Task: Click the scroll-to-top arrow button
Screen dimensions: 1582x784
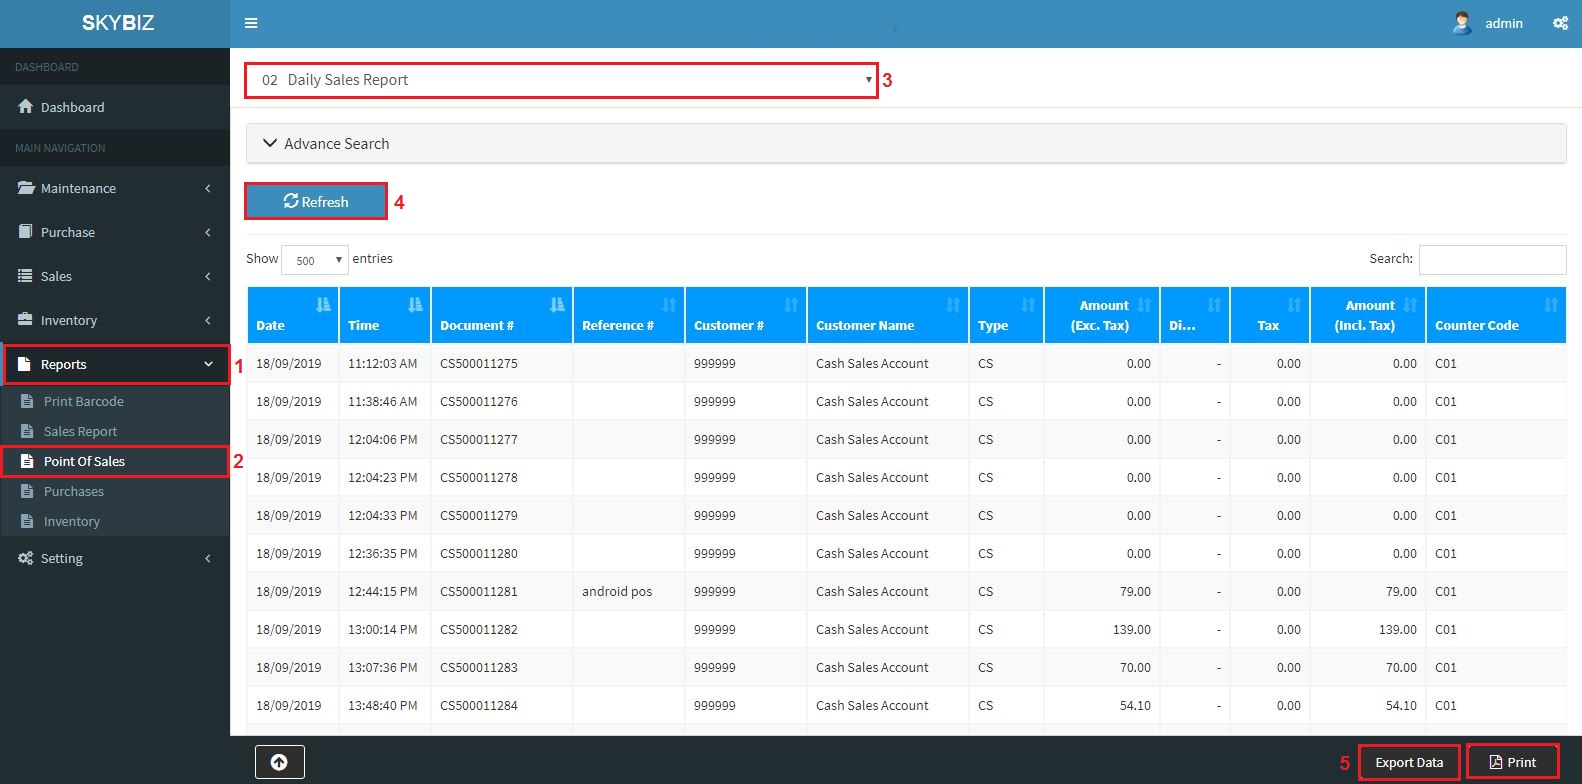Action: click(x=279, y=762)
